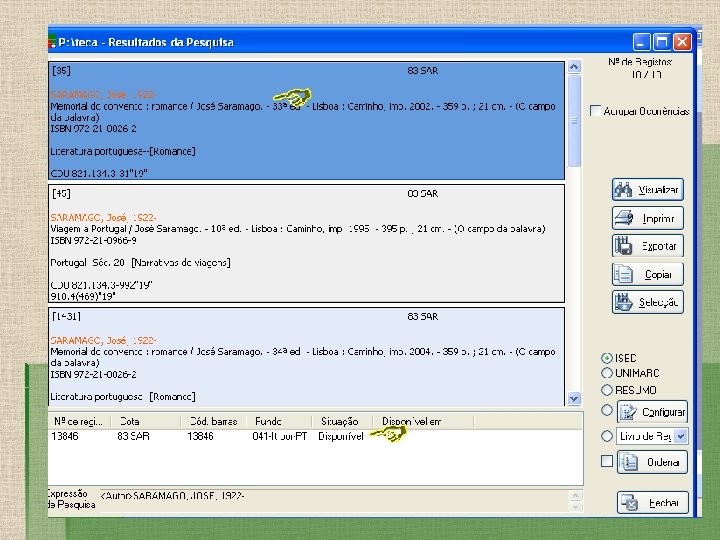
Task: Click the Ordenar sort button
Action: coord(652,462)
